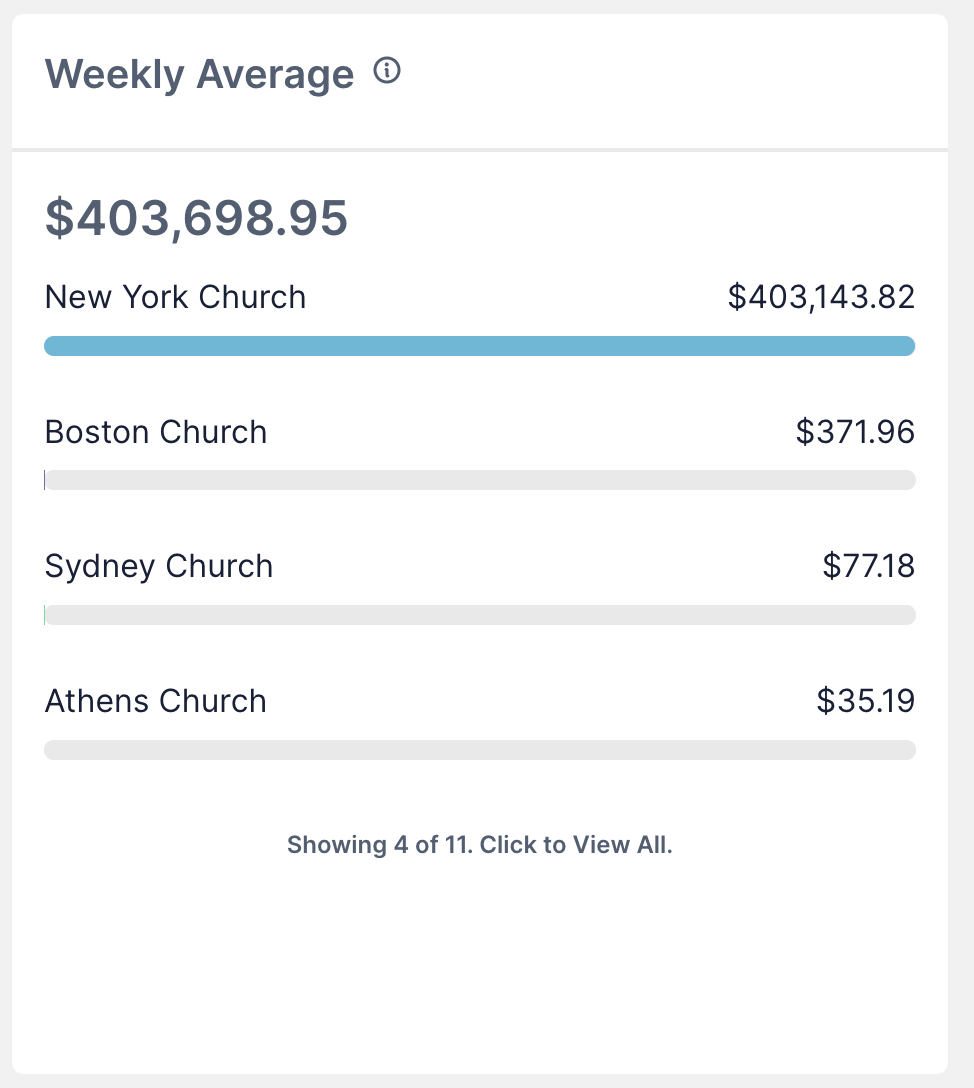
Task: Select the $403,698.95 total amount
Action: click(196, 218)
